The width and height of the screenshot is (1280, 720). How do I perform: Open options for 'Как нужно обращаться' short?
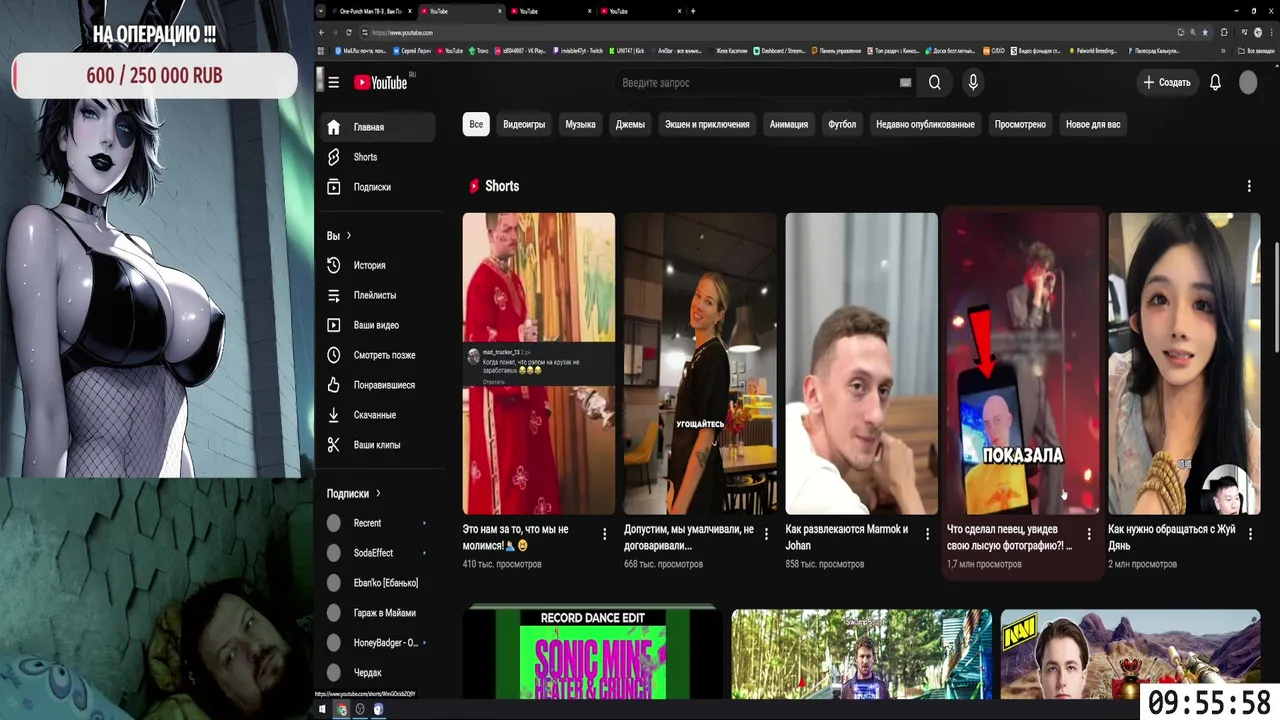[x=1250, y=534]
